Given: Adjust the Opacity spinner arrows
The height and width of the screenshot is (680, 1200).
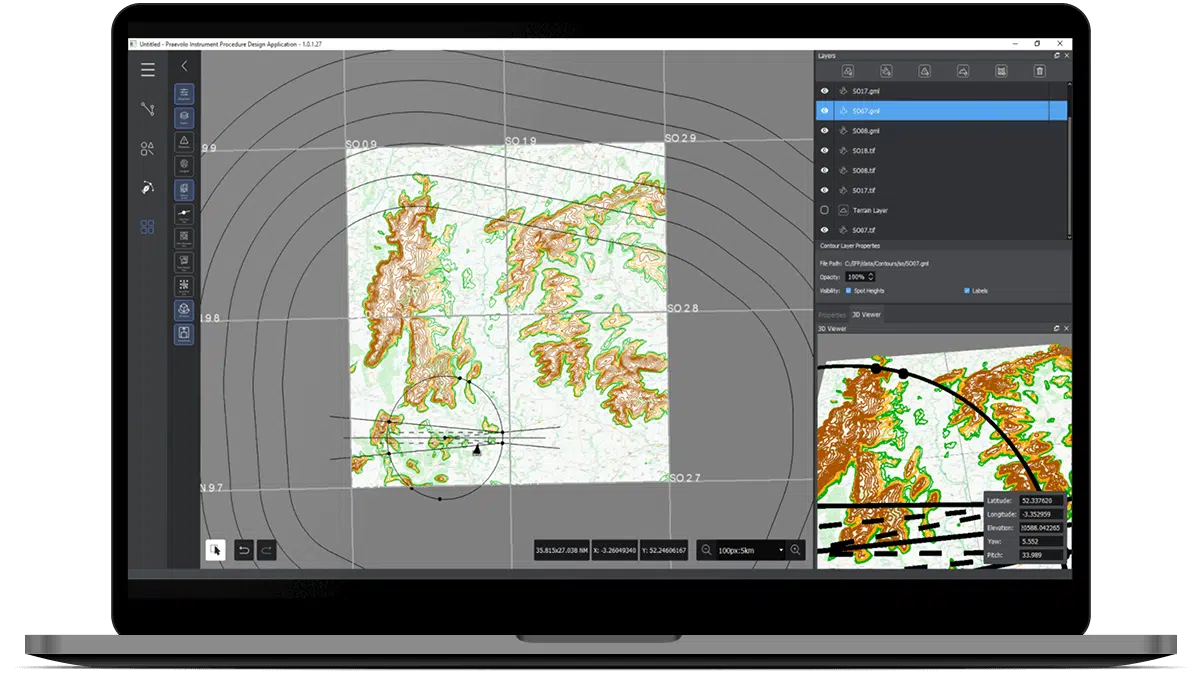Looking at the screenshot, I should (871, 276).
